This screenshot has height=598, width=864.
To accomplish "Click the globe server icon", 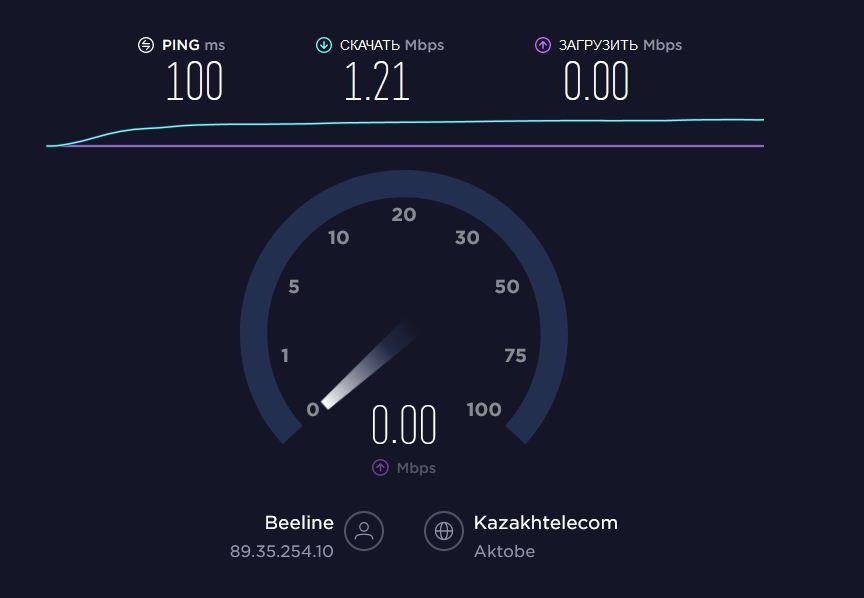I will click(x=444, y=531).
